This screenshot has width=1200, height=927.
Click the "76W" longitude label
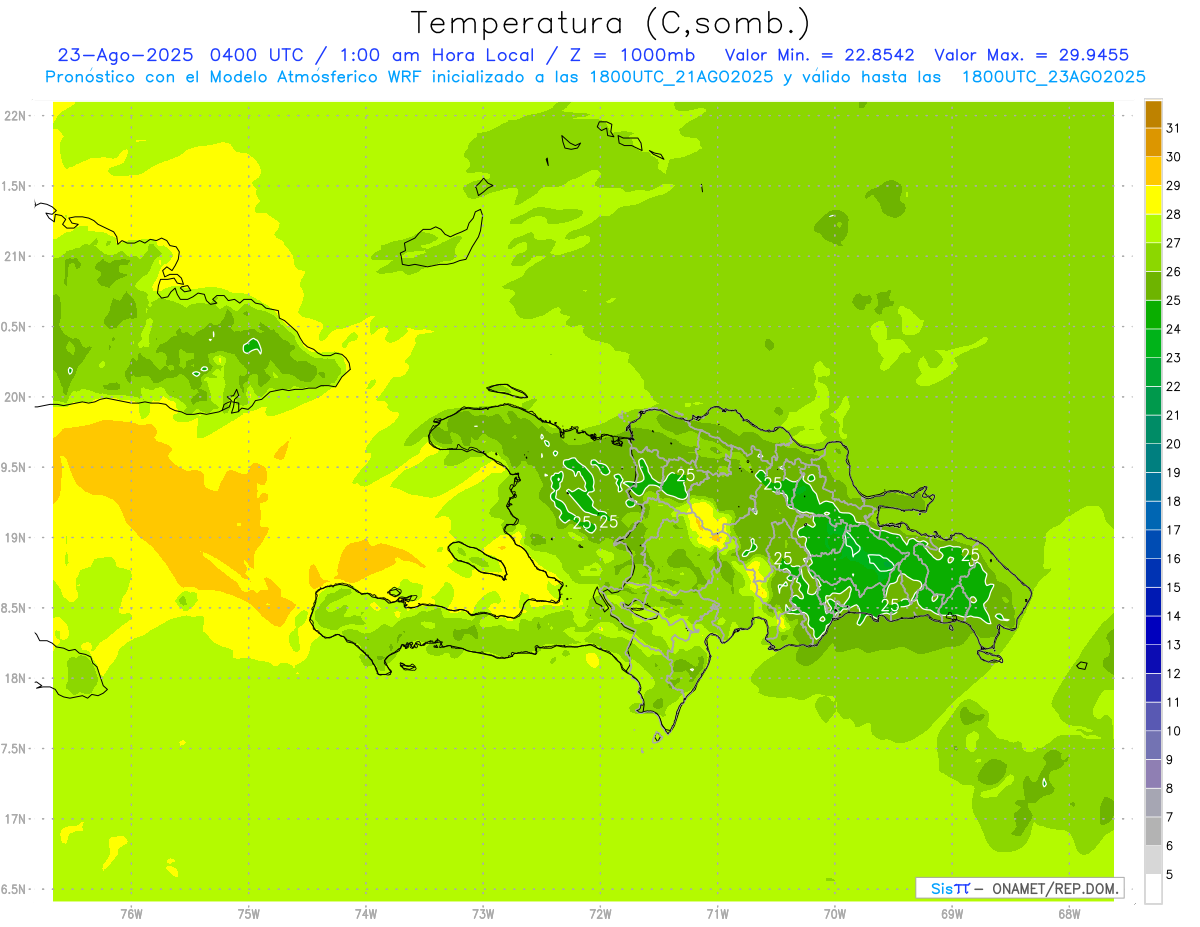point(131,913)
